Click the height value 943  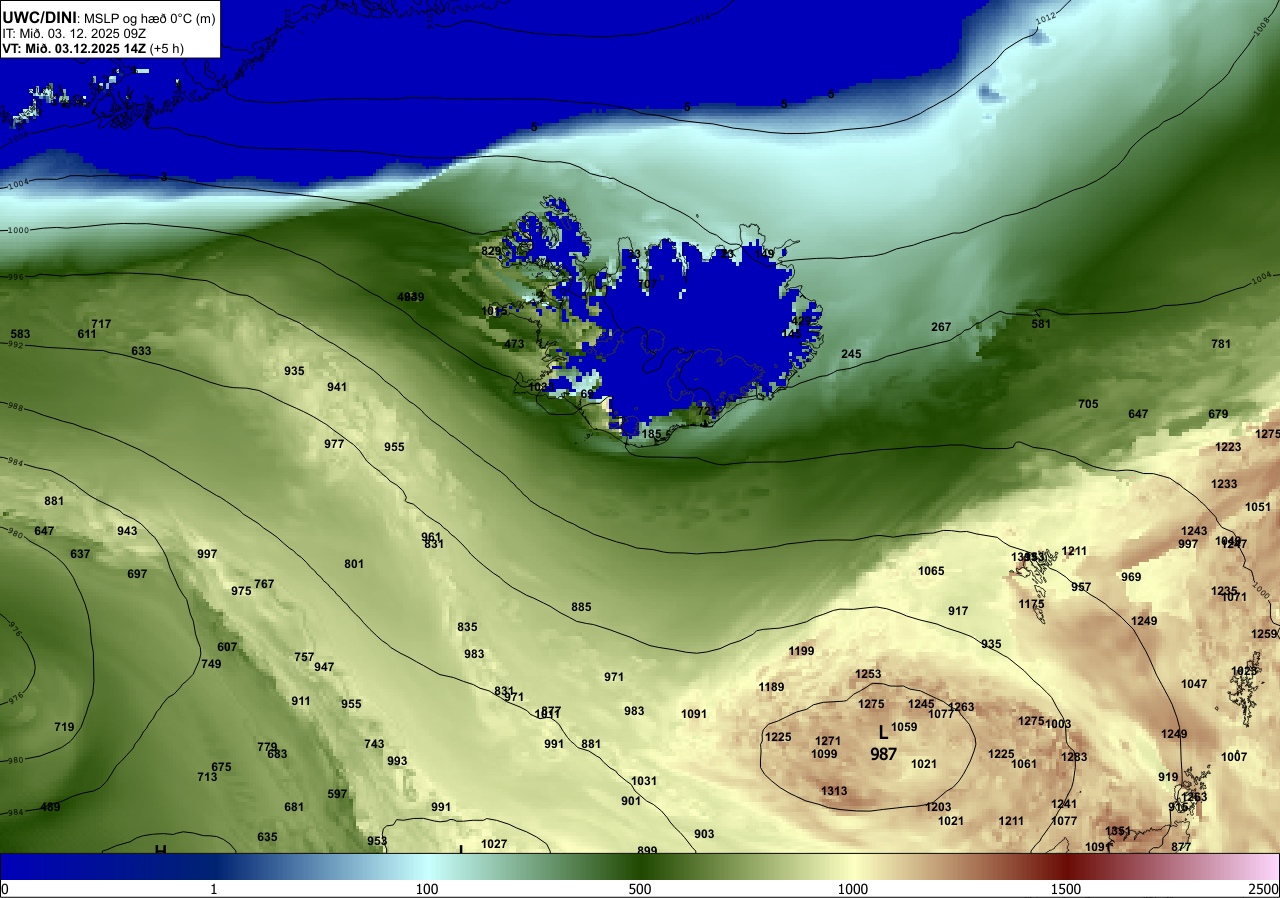127,531
